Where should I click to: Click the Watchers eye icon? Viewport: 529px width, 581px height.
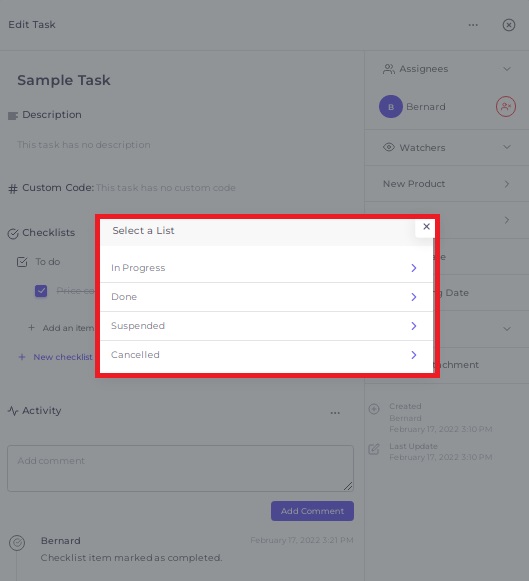389,147
